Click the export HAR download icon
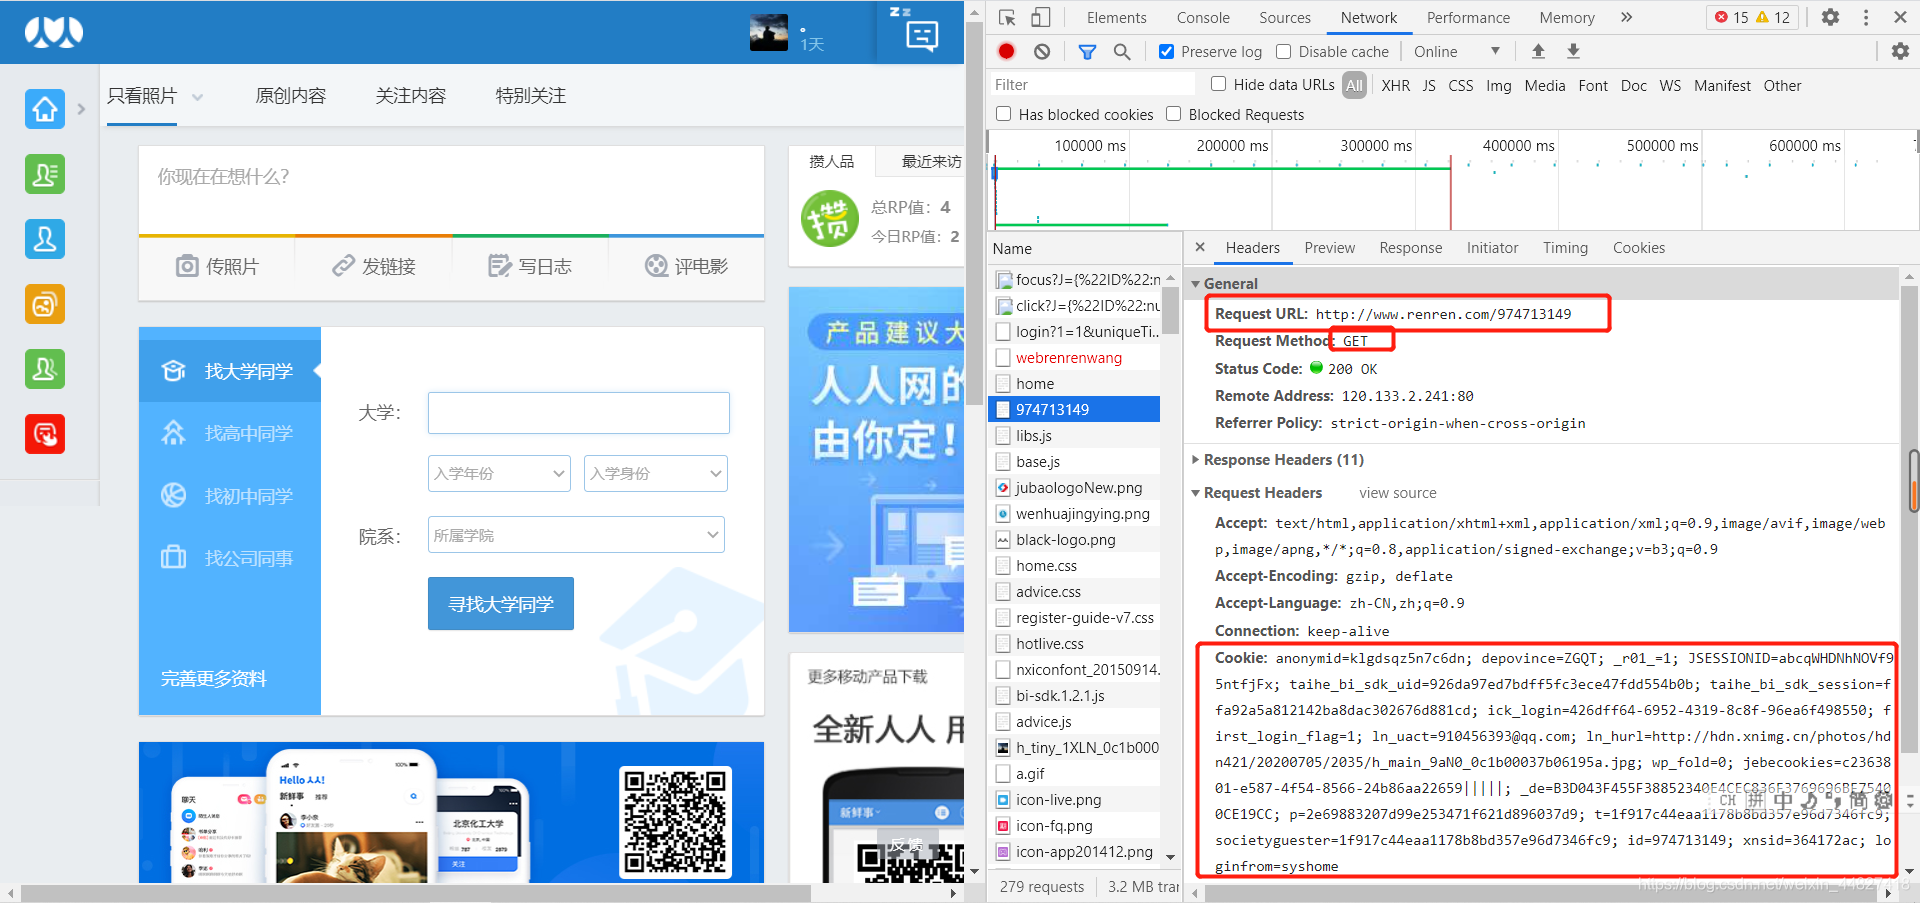Screen dimensions: 1920x903 click(1573, 51)
